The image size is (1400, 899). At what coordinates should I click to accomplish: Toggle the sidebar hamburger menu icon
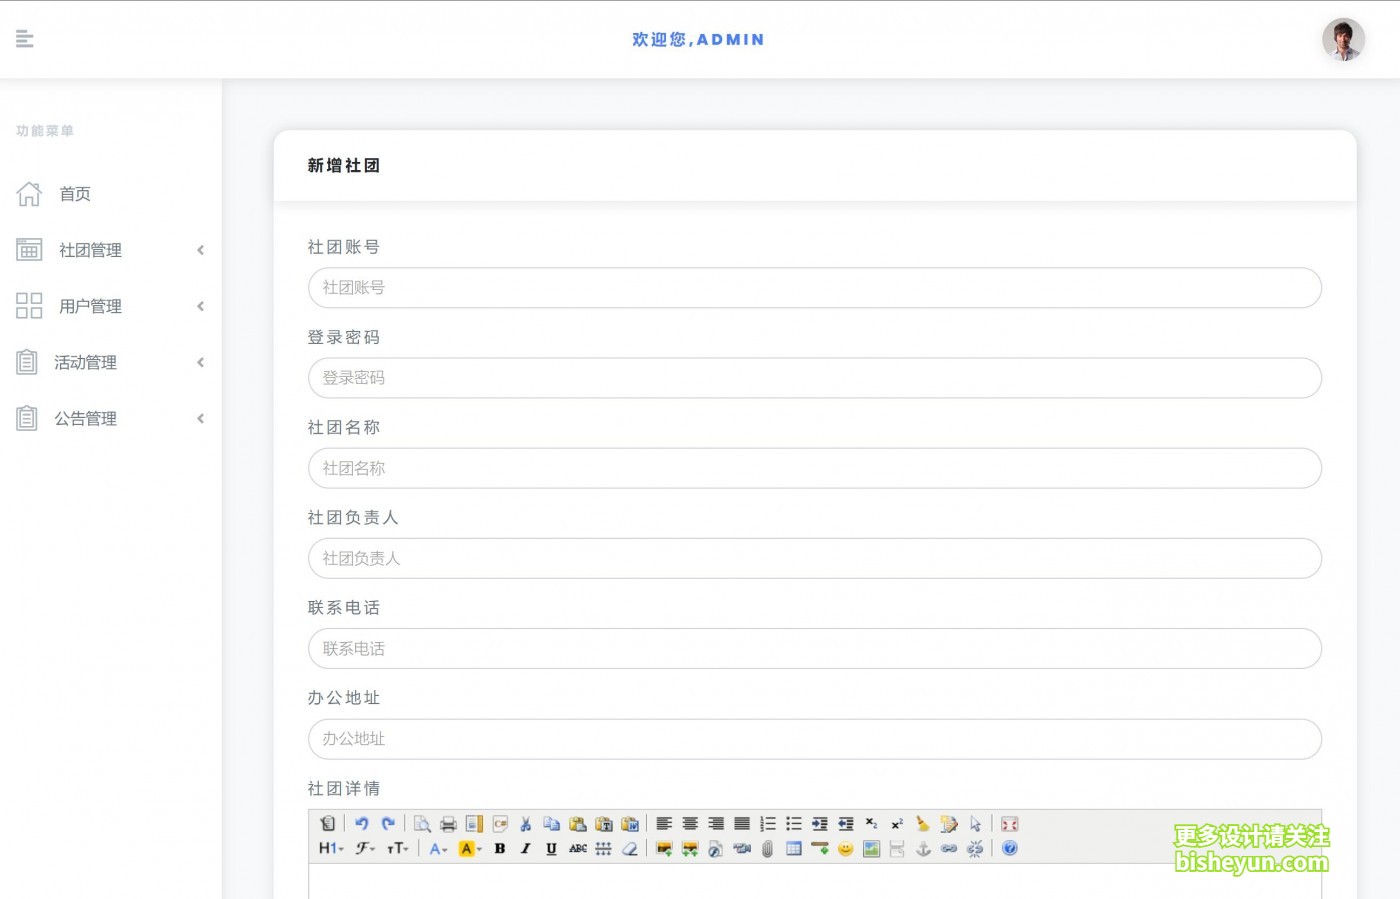[x=25, y=39]
